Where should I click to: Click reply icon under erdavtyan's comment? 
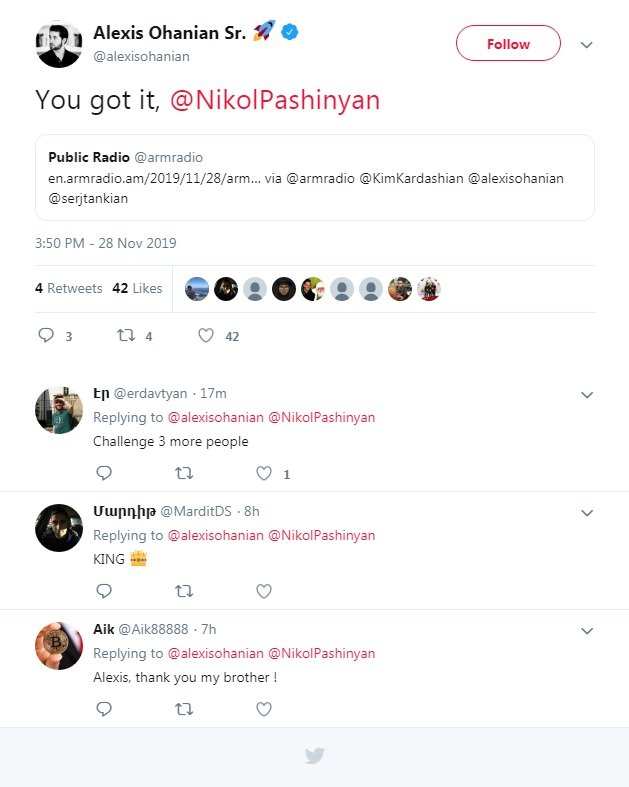point(104,473)
